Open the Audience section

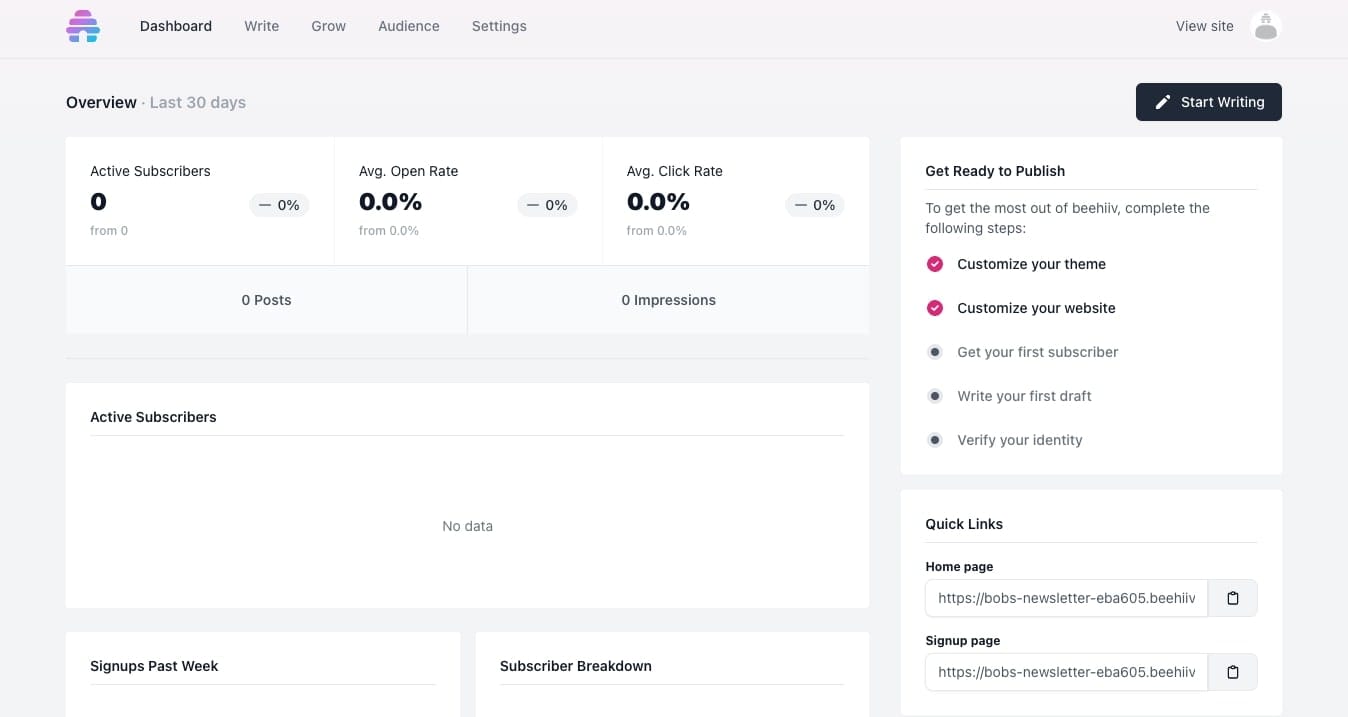click(x=408, y=26)
